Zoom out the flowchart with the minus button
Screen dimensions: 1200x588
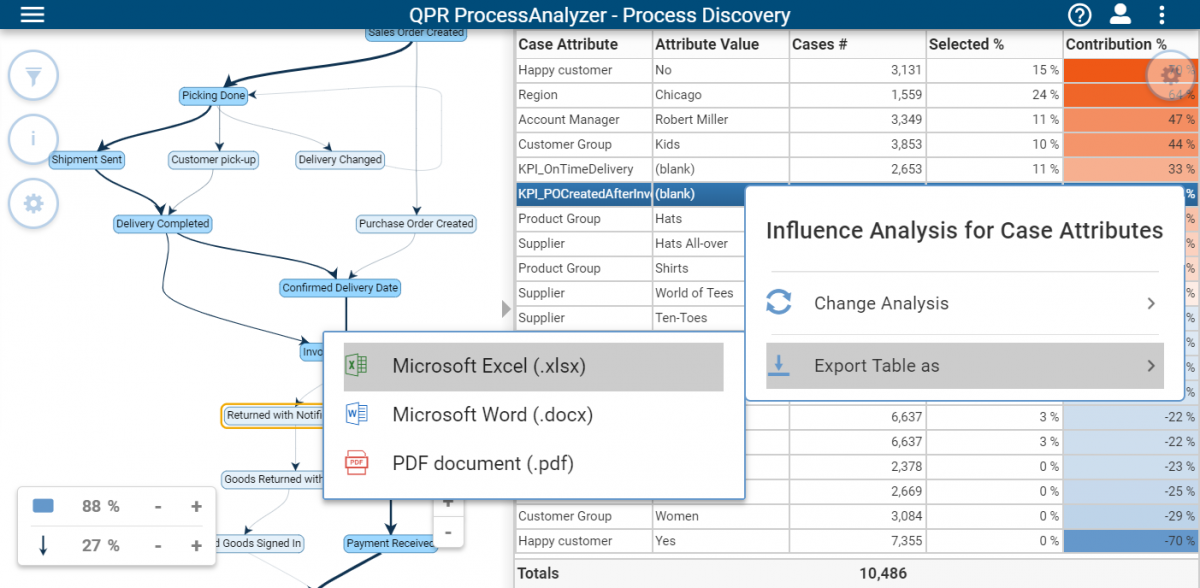click(448, 531)
